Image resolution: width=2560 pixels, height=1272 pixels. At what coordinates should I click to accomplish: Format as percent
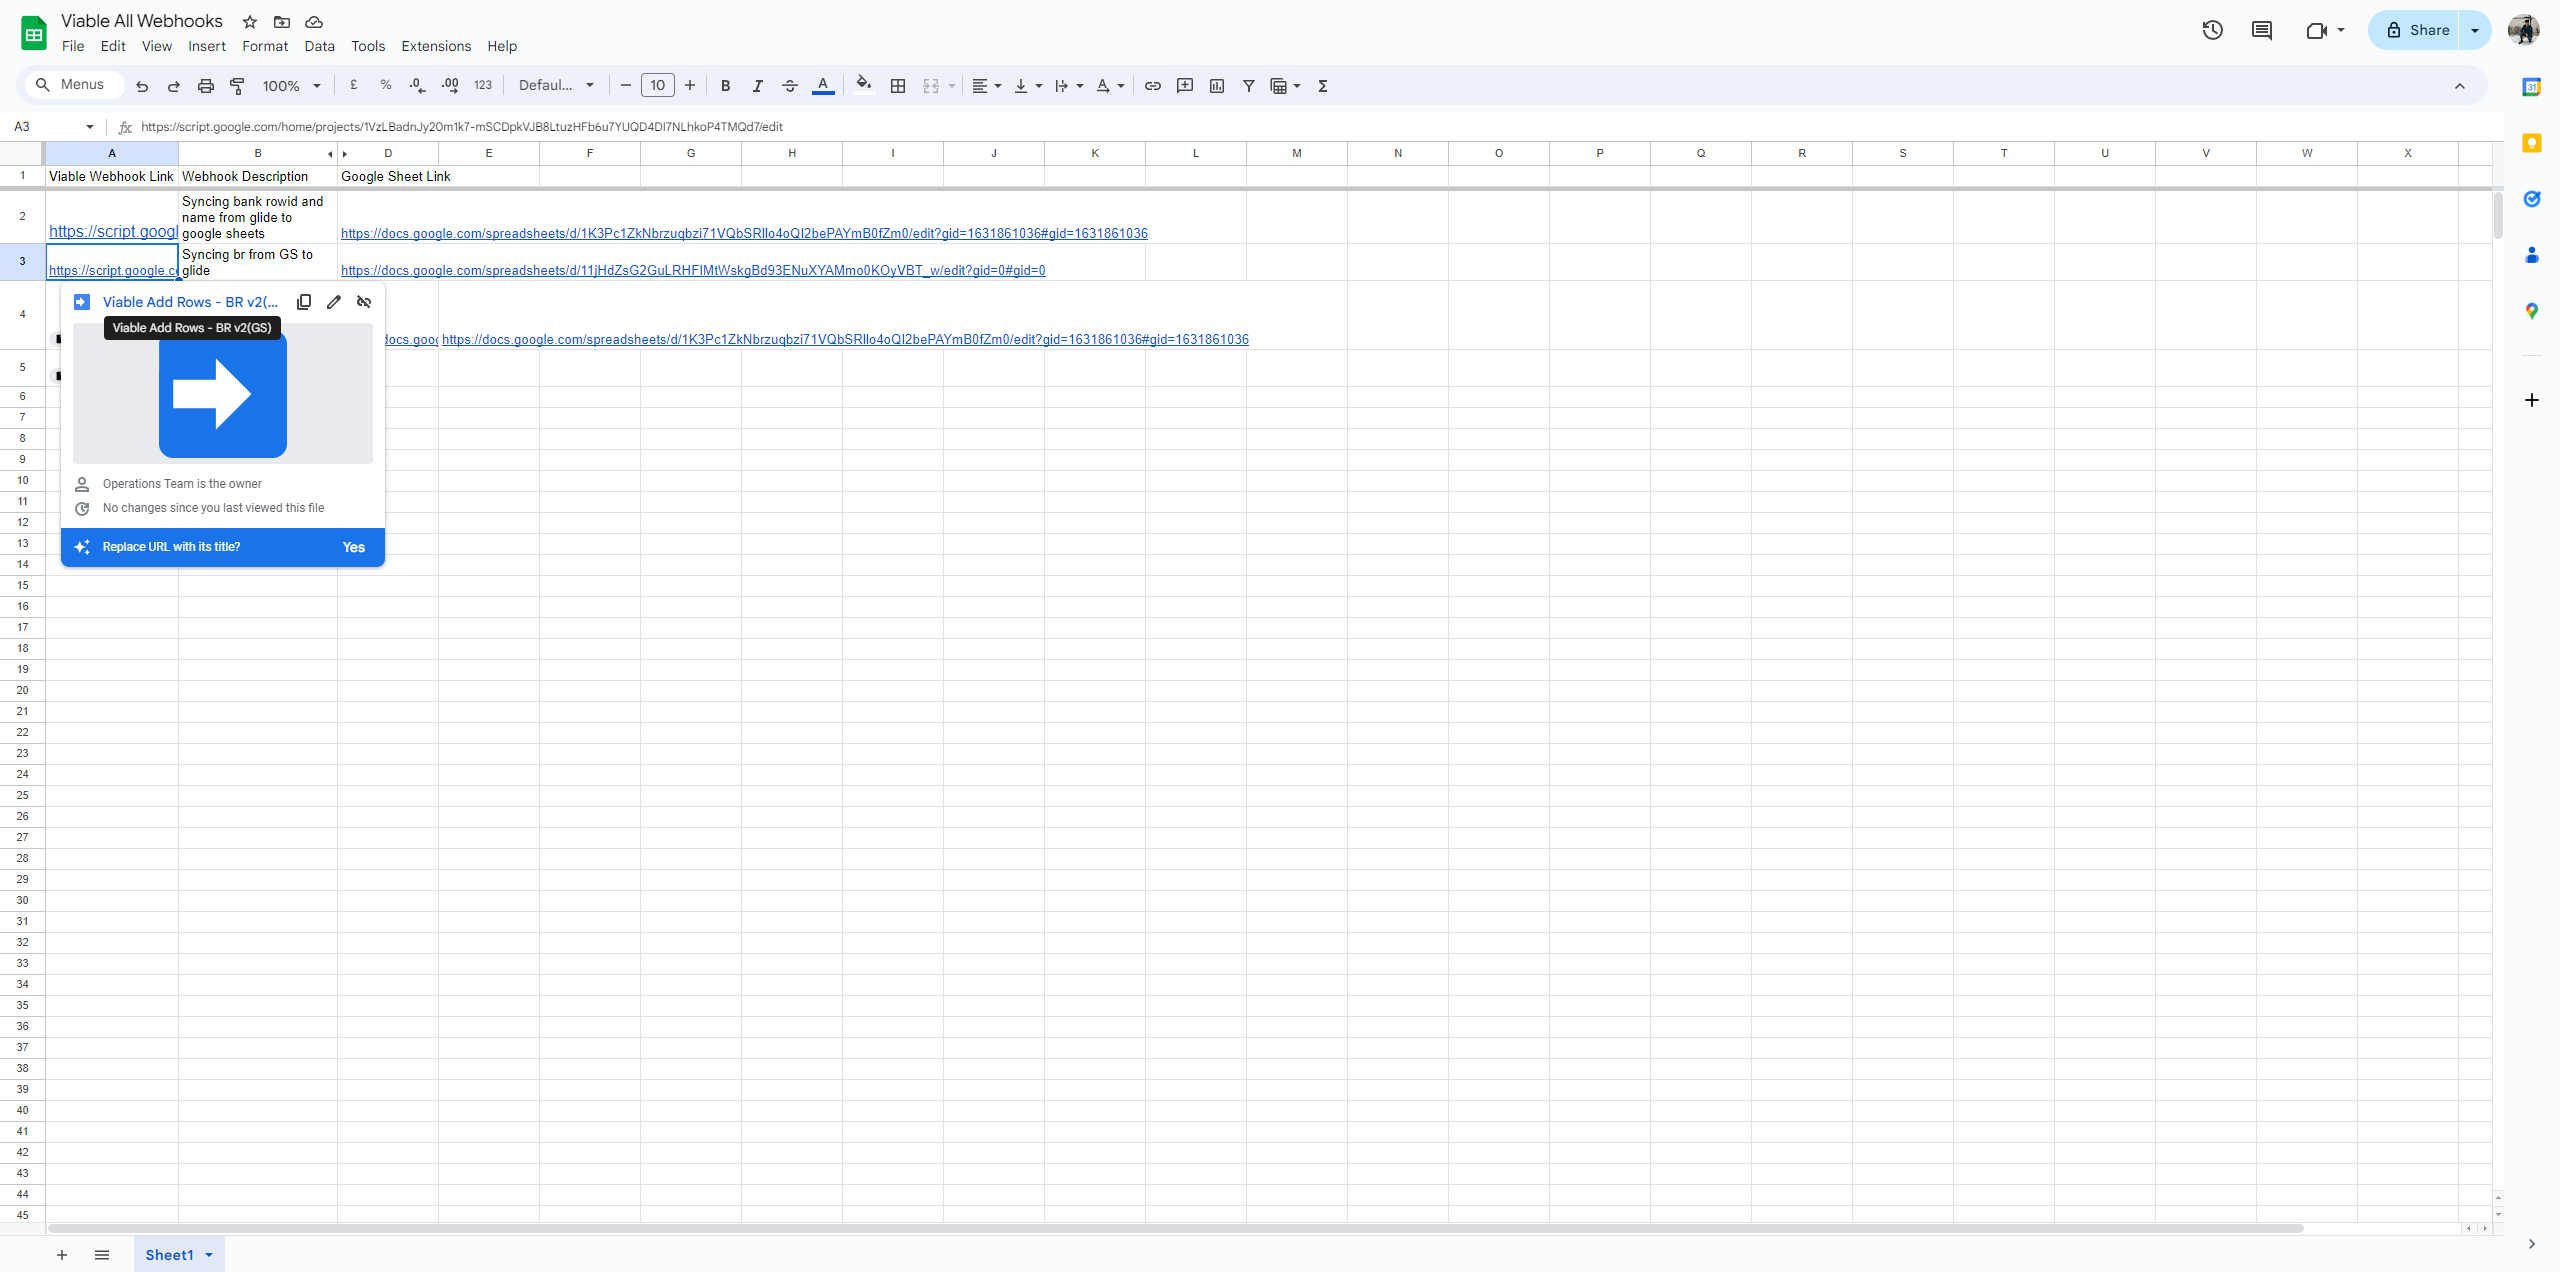(386, 86)
